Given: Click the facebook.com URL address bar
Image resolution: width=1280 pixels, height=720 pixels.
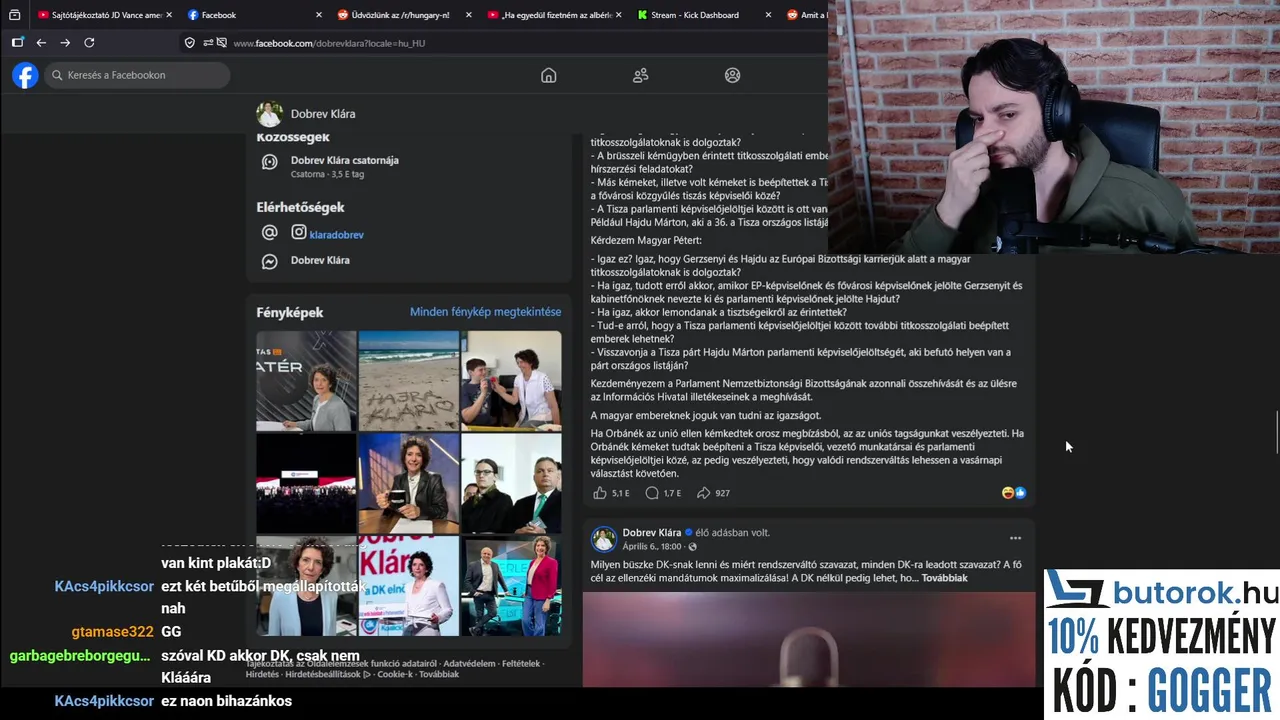Looking at the screenshot, I should (329, 43).
